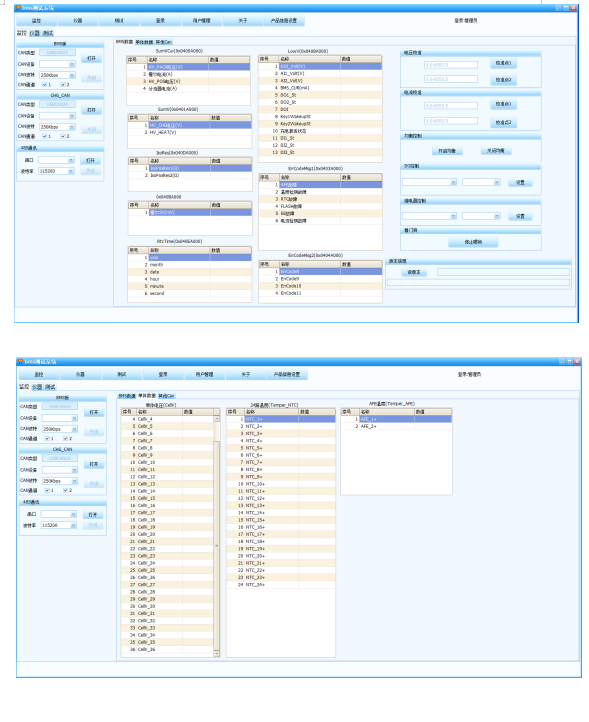Click 电流校准 校准点2 button
Screen dimensions: 589x722
tap(503, 122)
